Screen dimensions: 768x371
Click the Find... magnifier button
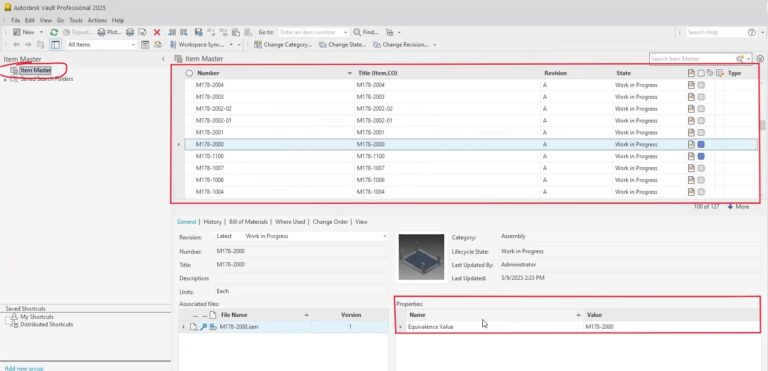[x=366, y=32]
